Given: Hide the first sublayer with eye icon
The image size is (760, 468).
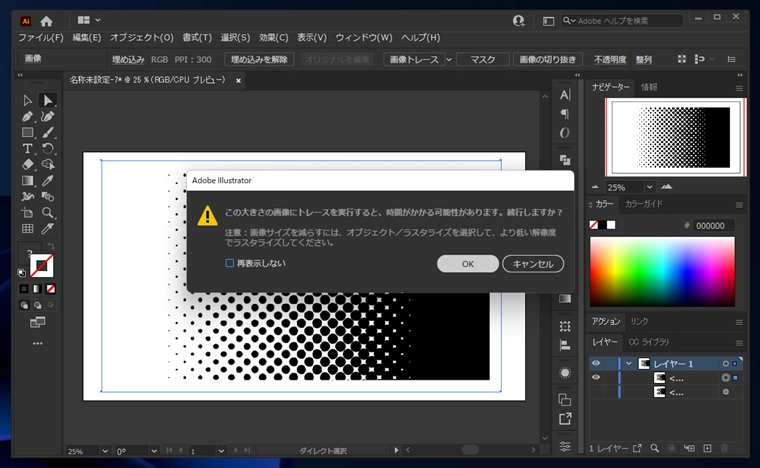Looking at the screenshot, I should tap(596, 377).
